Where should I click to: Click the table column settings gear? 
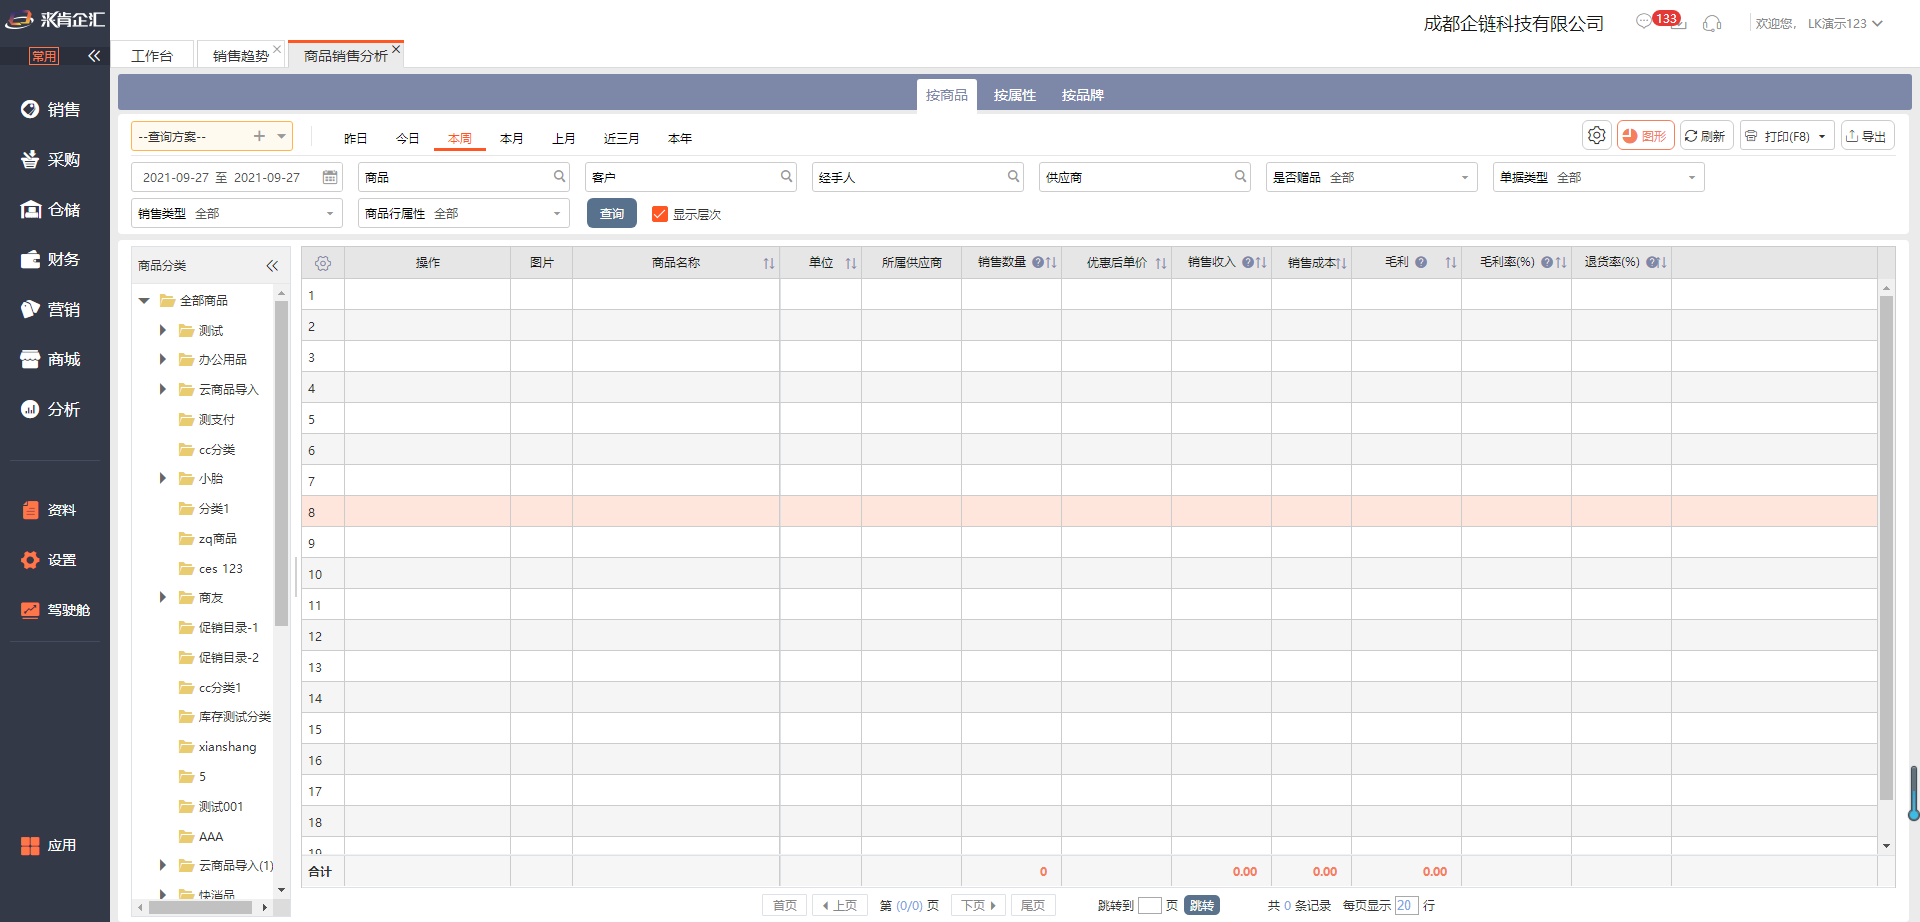323,263
